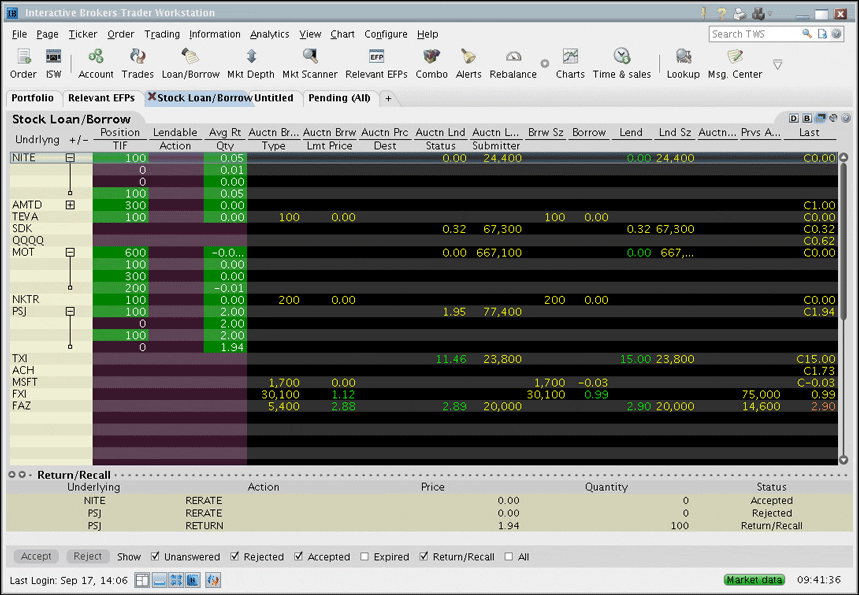This screenshot has width=859, height=595.
Task: Click scrollbar down arrow of table
Action: 844,460
